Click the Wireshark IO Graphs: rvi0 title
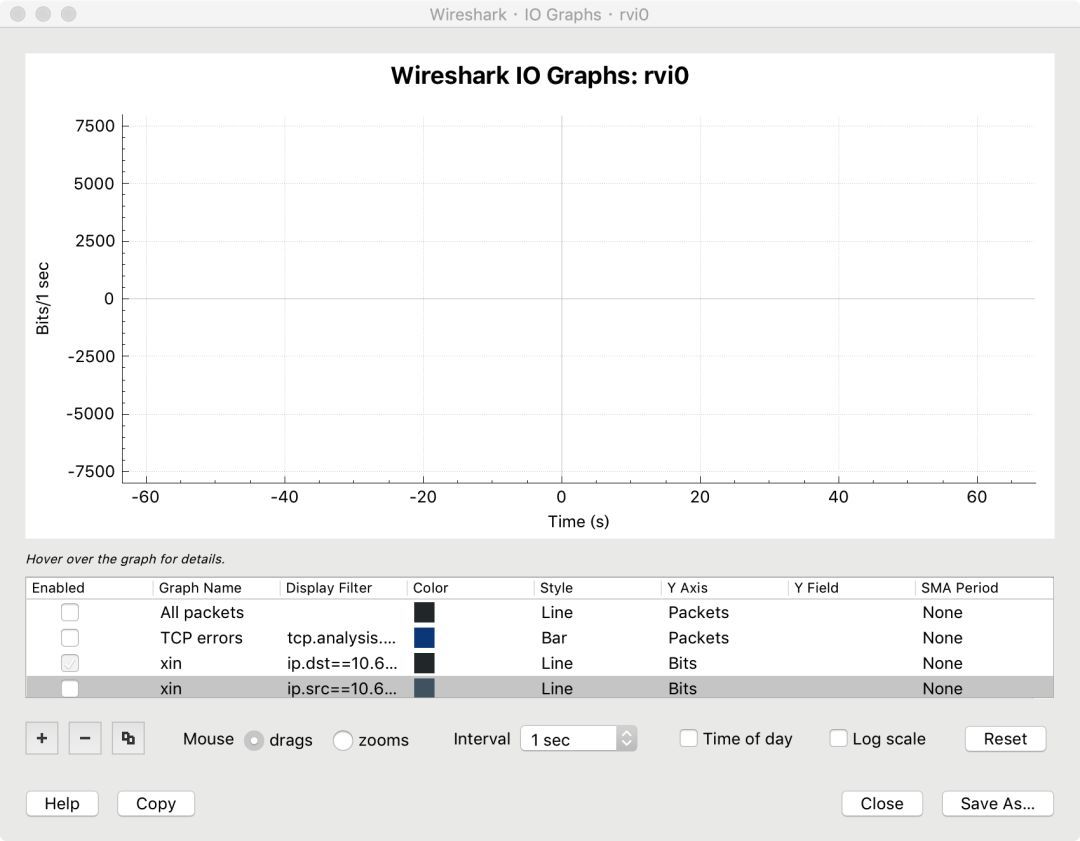The width and height of the screenshot is (1080, 841). 539,75
